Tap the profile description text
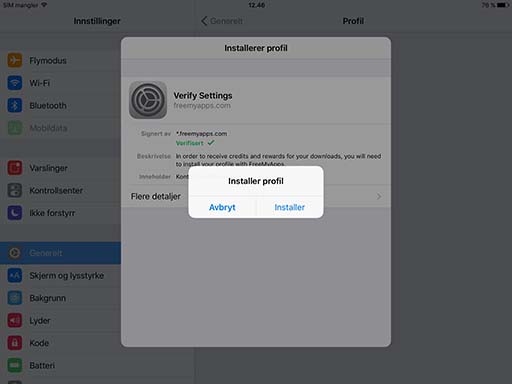 coord(278,160)
